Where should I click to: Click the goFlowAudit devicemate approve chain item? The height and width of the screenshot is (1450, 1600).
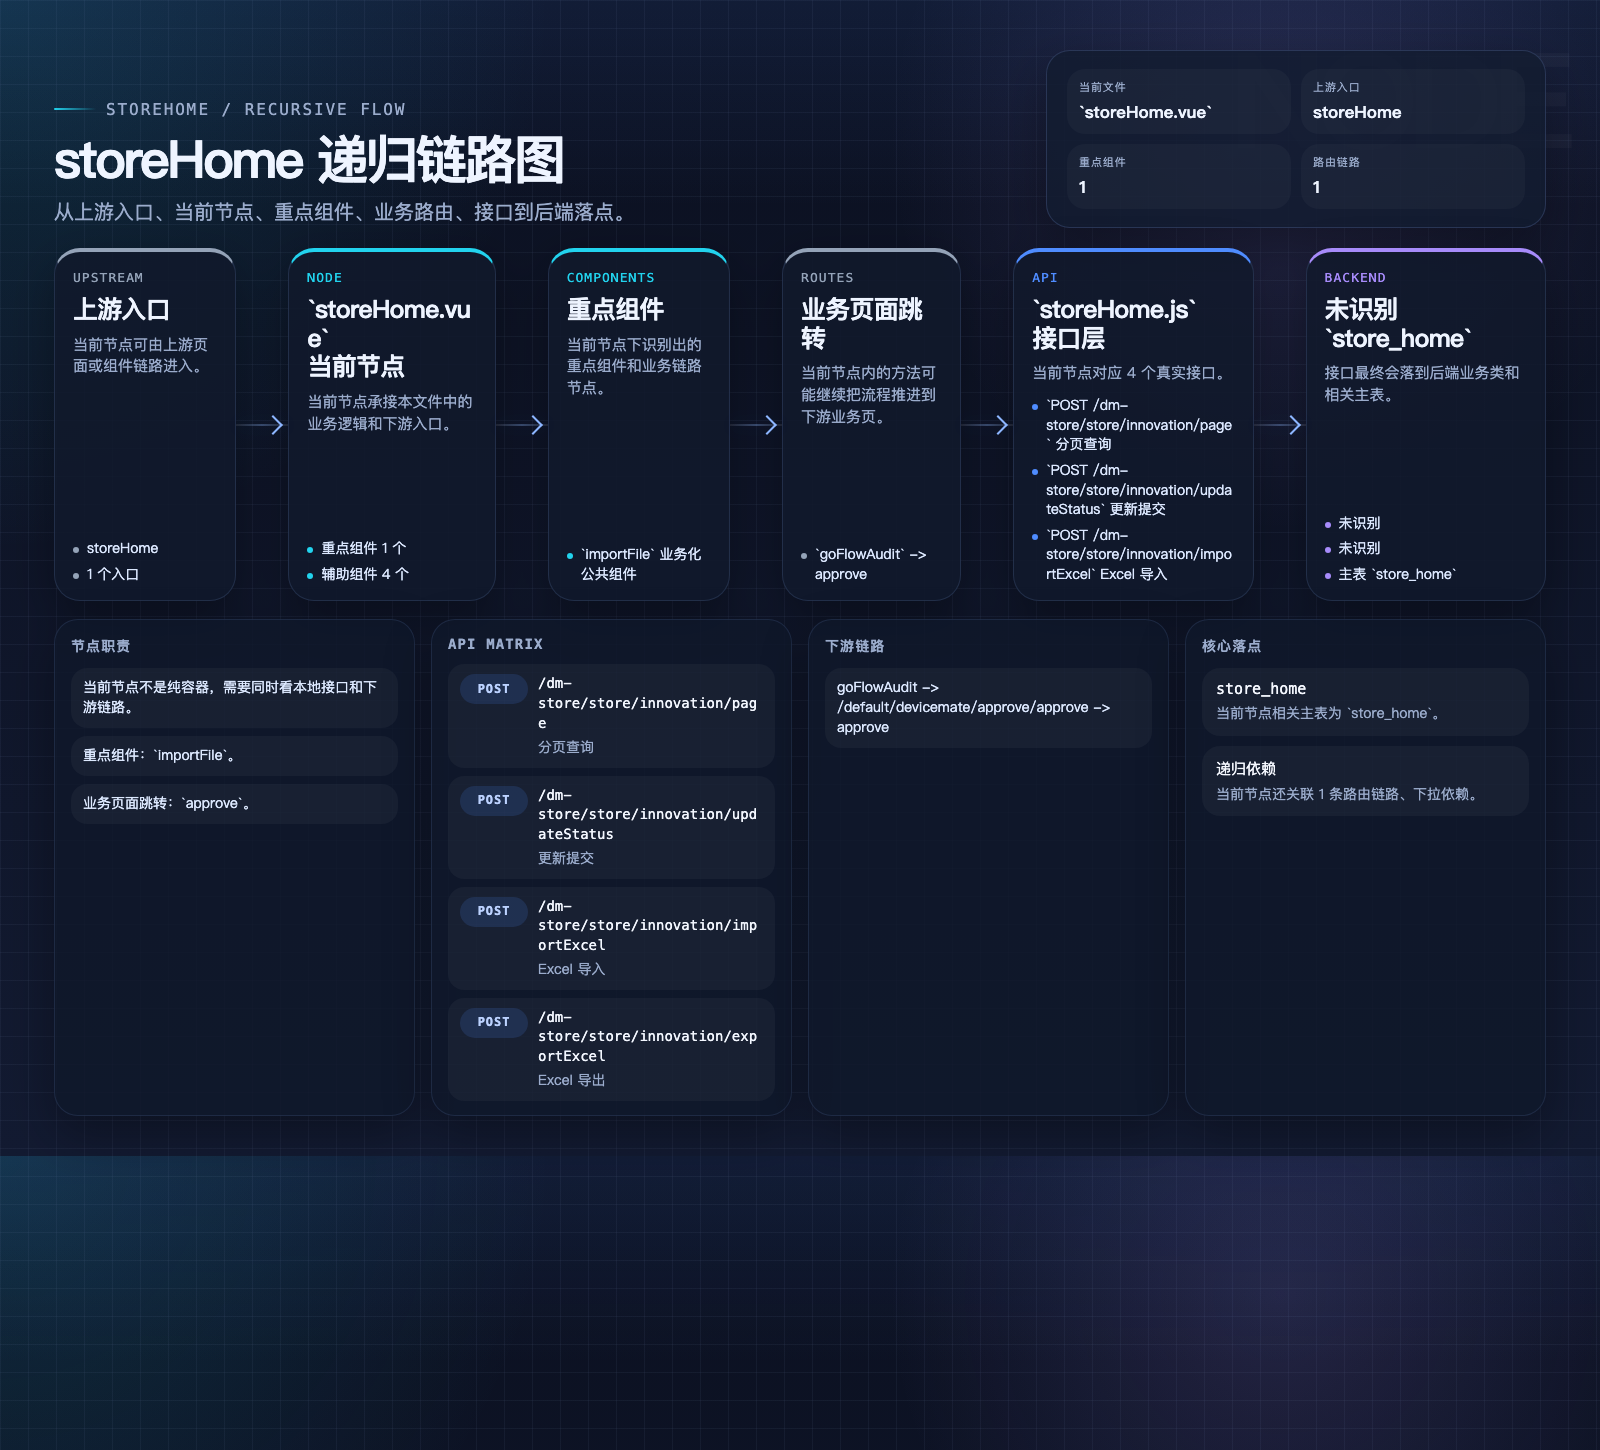click(x=988, y=707)
